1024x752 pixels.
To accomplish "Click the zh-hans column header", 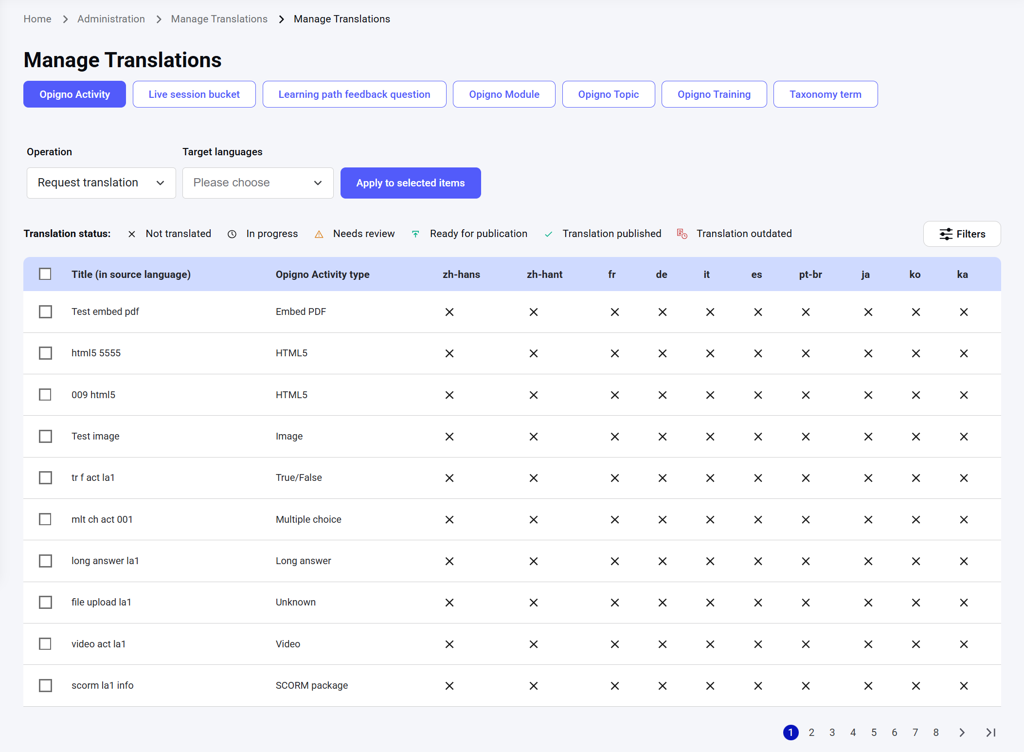I will coord(461,274).
